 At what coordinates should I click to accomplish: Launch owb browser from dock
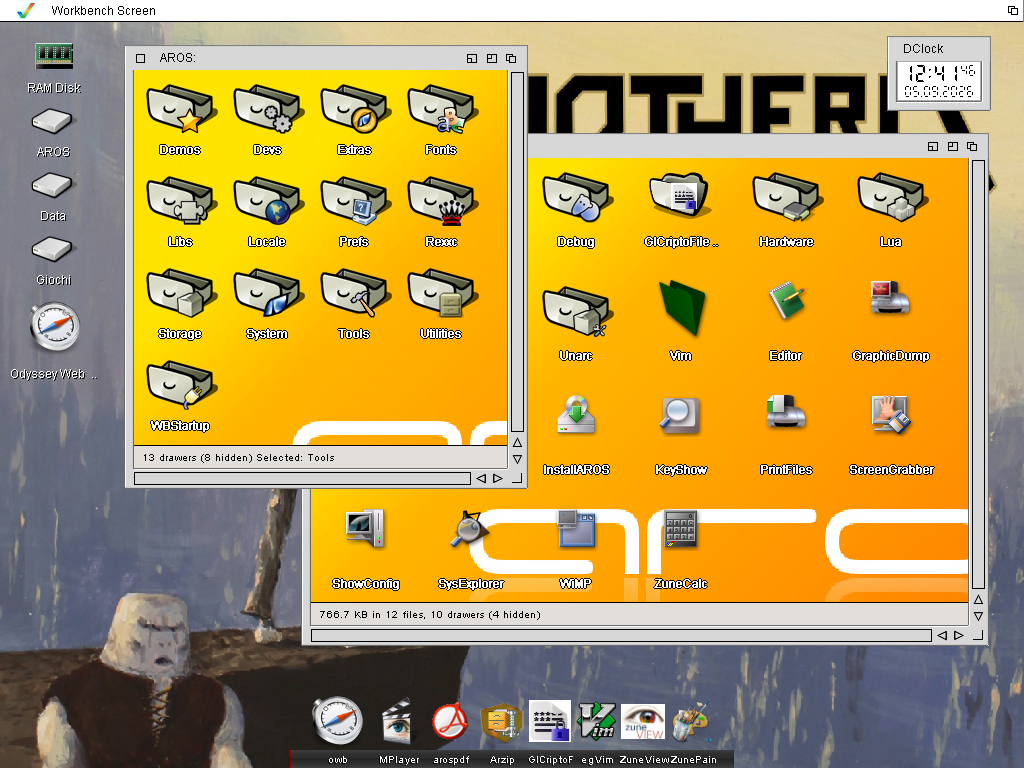tap(337, 721)
